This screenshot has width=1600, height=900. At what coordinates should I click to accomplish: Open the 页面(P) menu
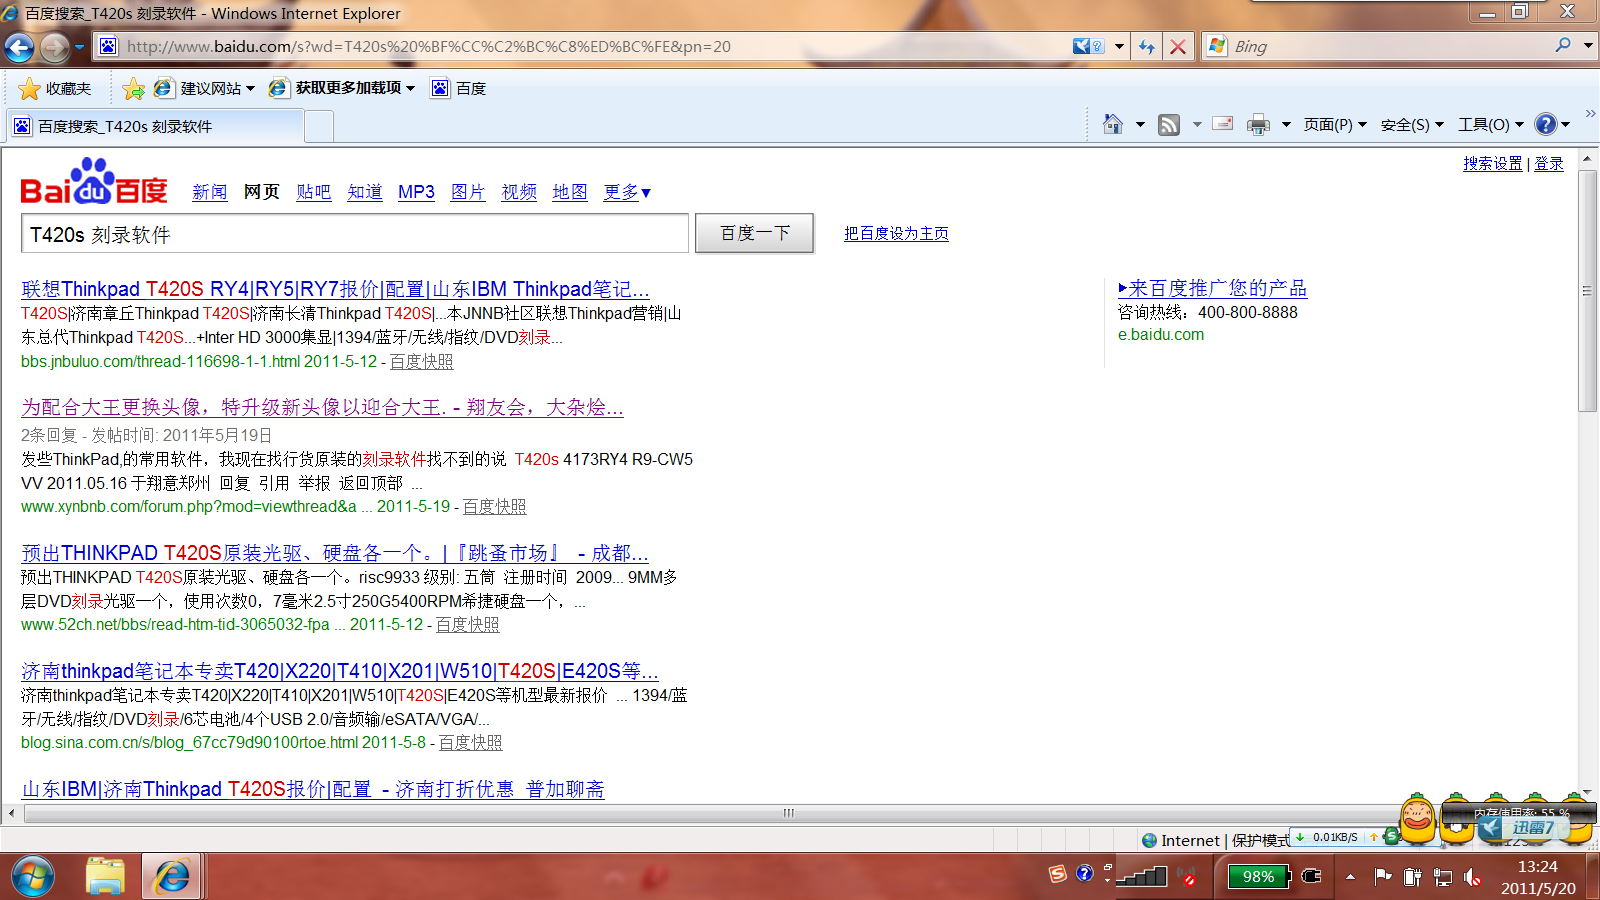pos(1335,124)
